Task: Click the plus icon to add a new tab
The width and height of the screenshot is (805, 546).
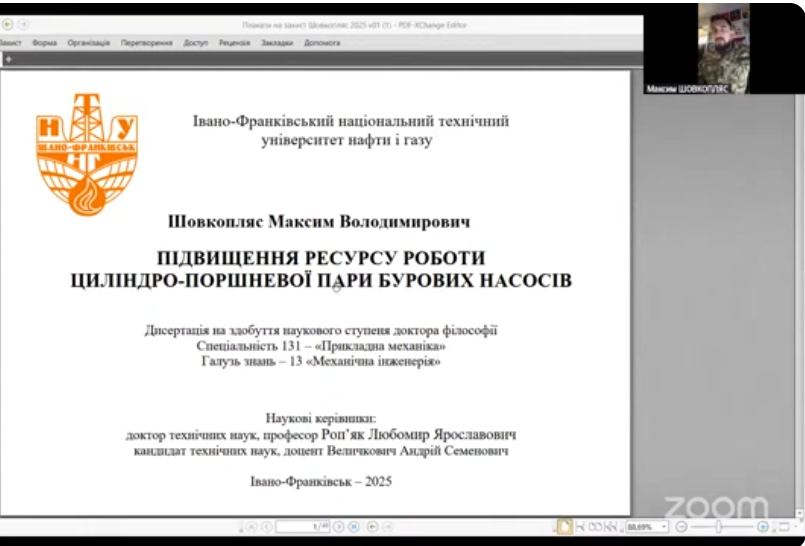Action: 8,60
